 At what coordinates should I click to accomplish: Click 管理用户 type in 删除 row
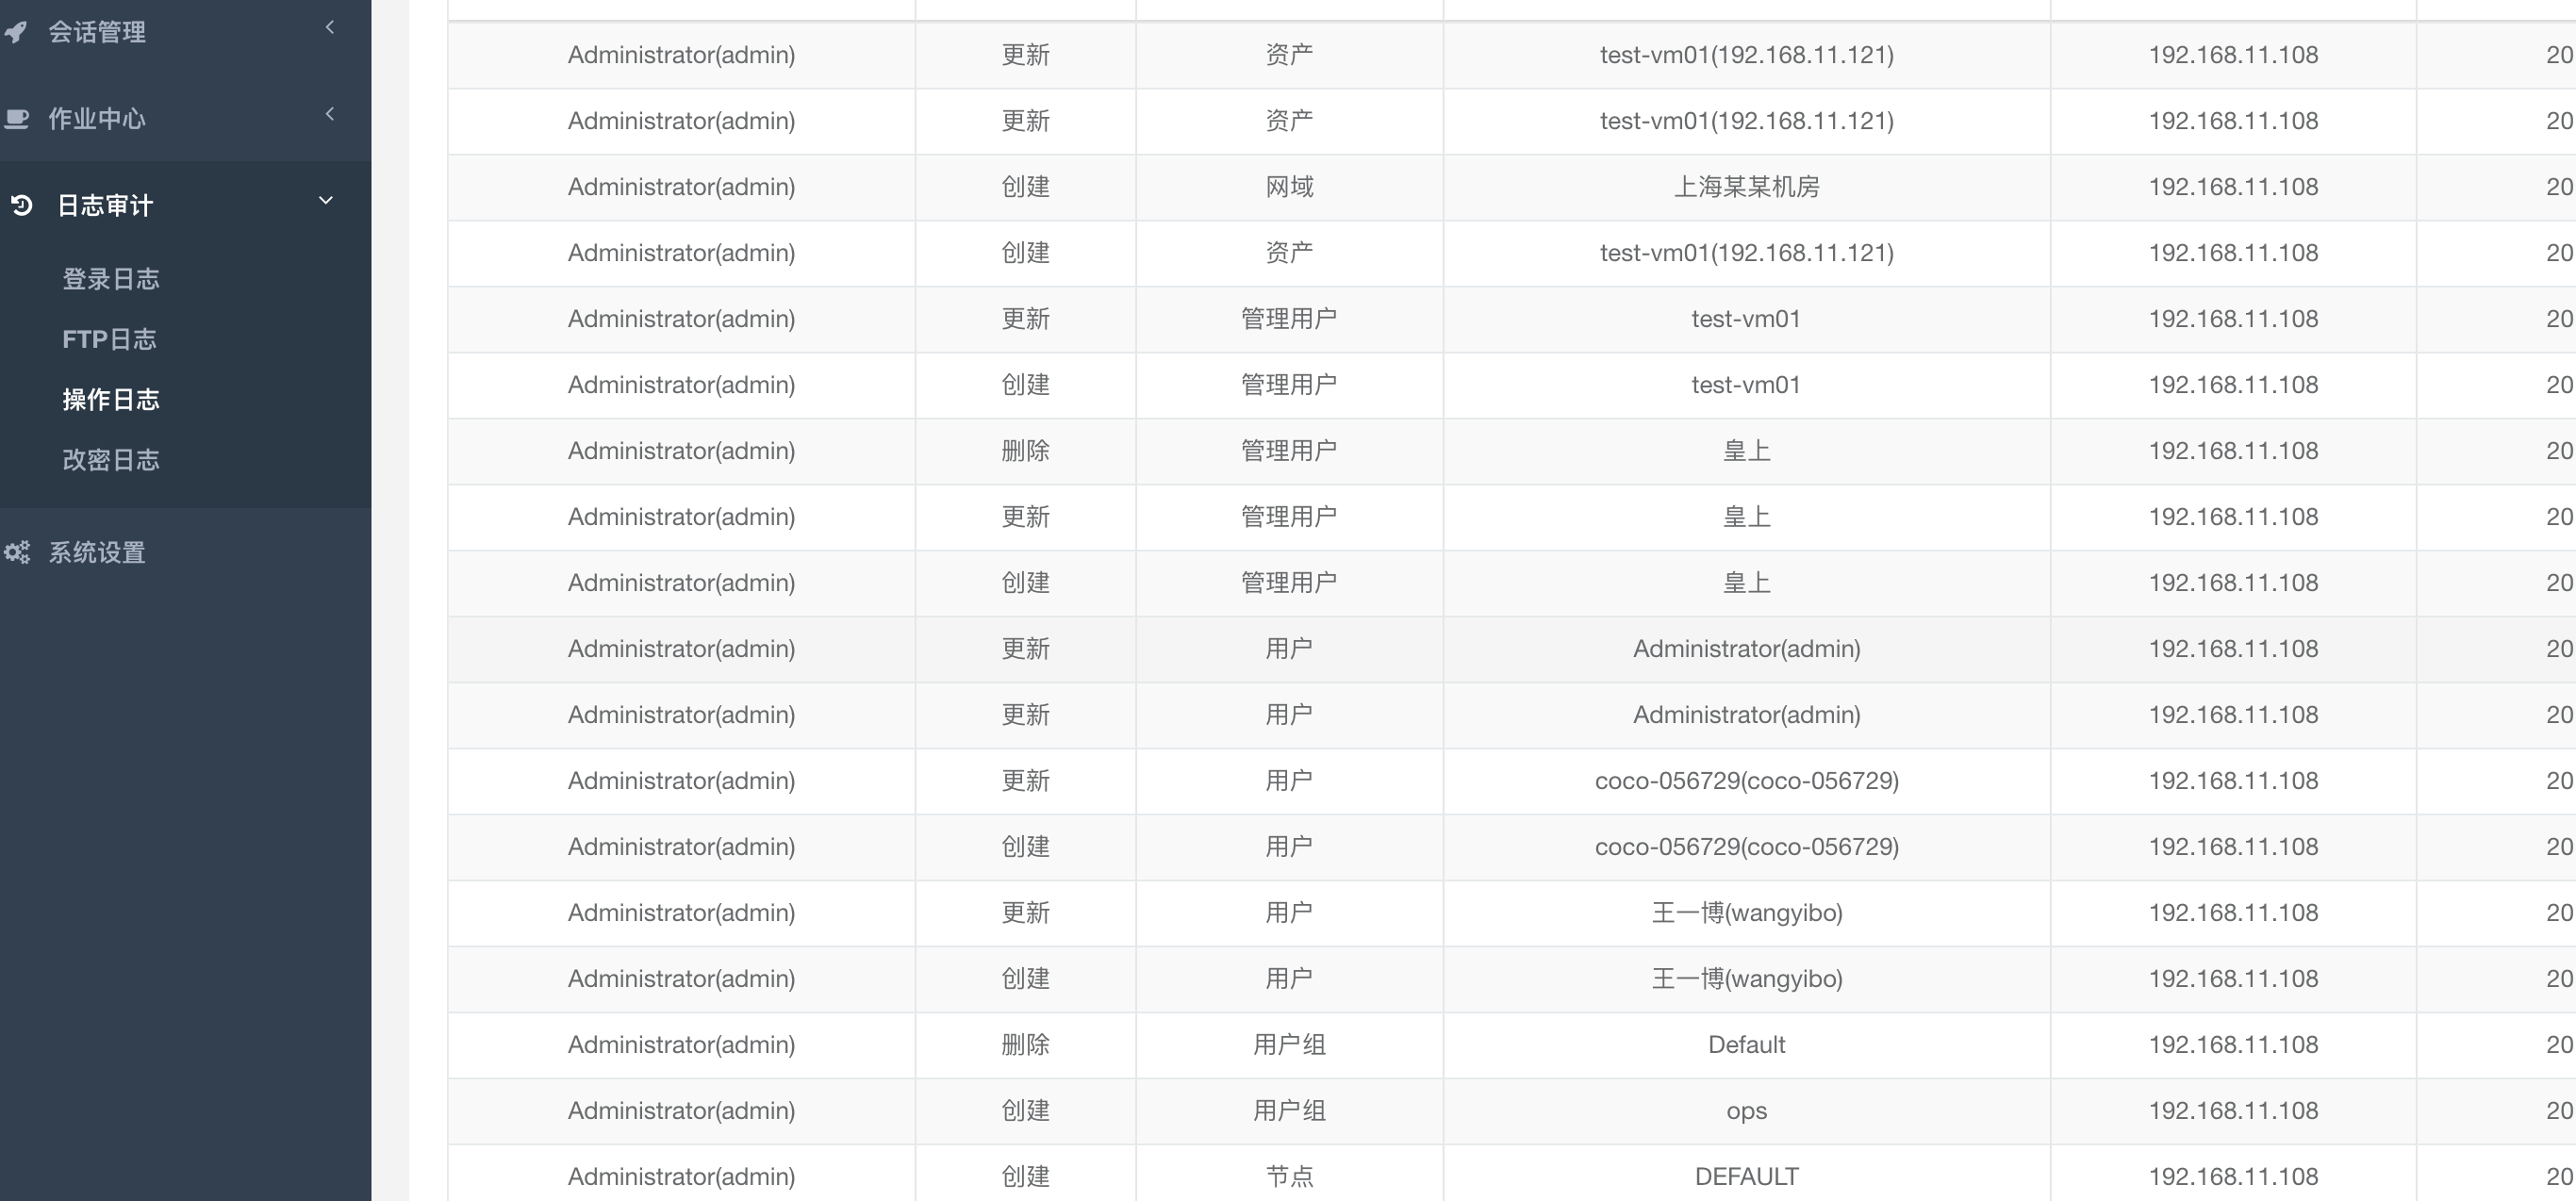point(1290,451)
